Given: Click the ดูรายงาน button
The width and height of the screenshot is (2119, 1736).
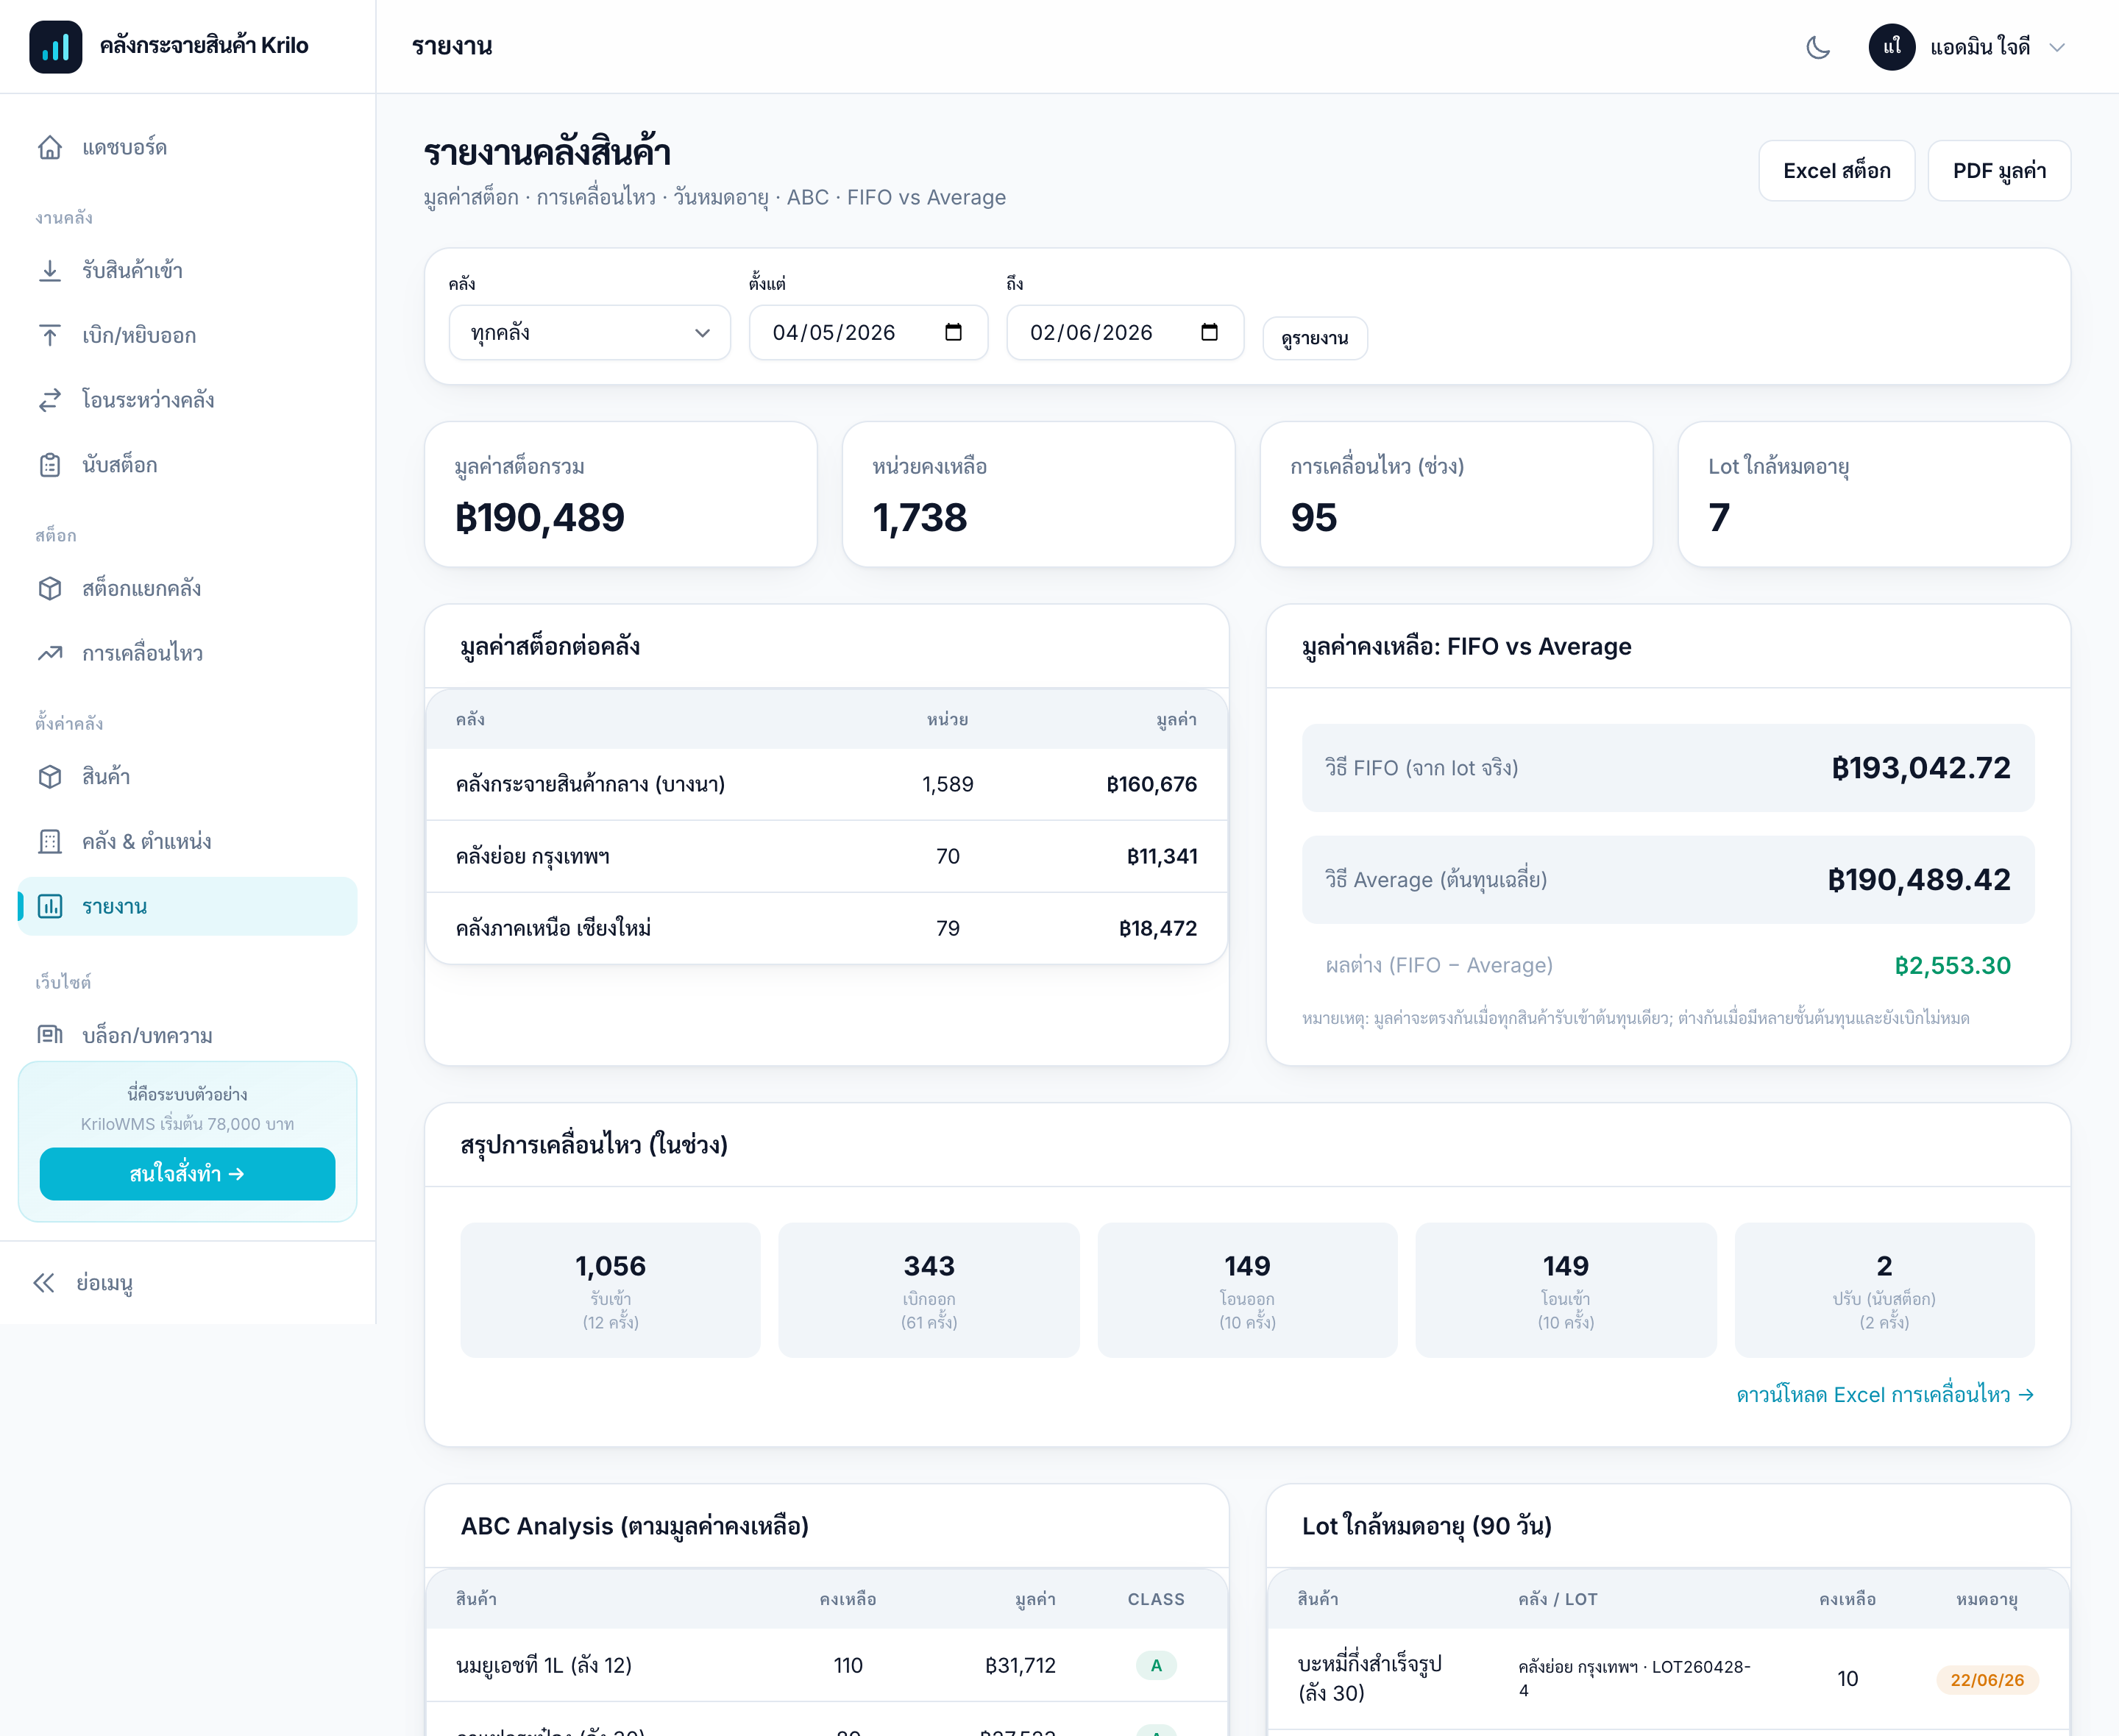Looking at the screenshot, I should click(1315, 338).
